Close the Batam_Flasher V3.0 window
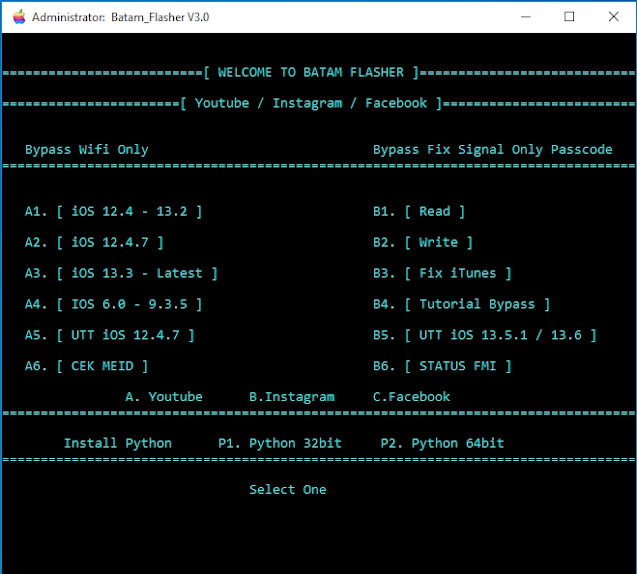The image size is (637, 574). coord(613,17)
